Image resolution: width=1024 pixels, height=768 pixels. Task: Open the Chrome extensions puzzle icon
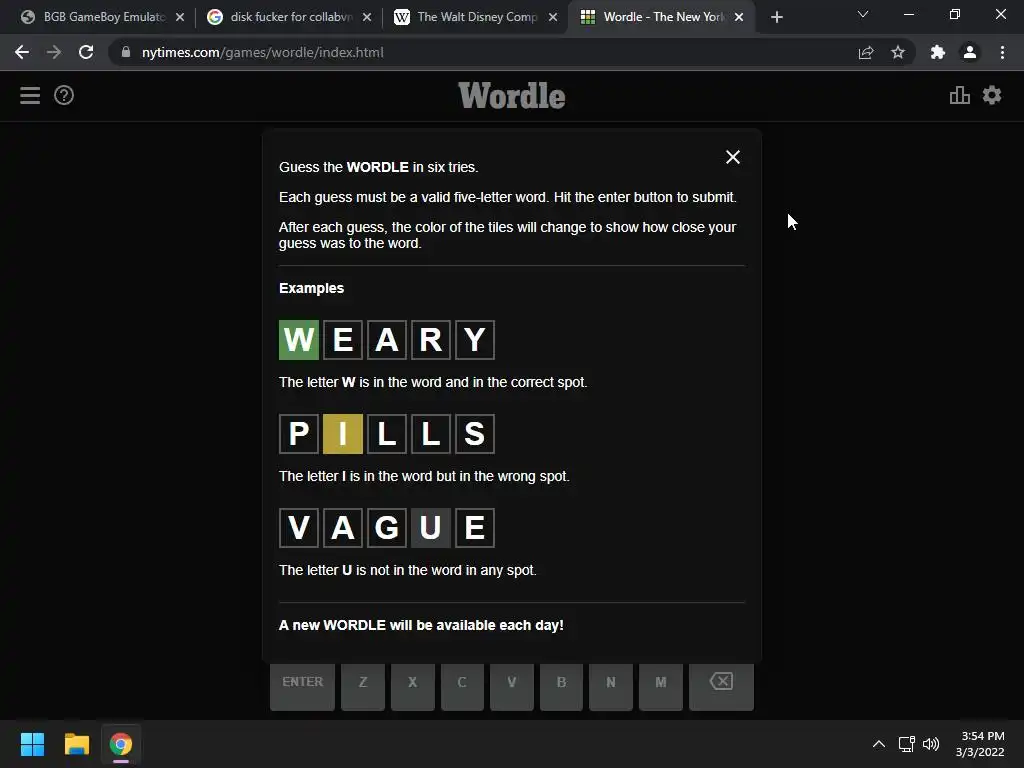938,52
